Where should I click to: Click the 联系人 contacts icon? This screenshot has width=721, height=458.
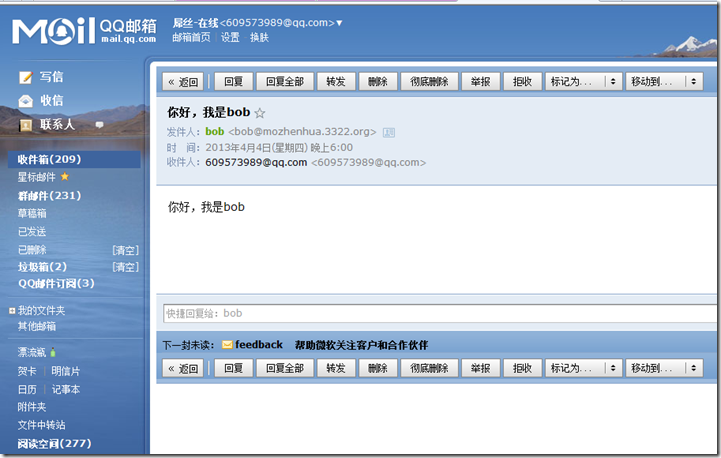26,125
